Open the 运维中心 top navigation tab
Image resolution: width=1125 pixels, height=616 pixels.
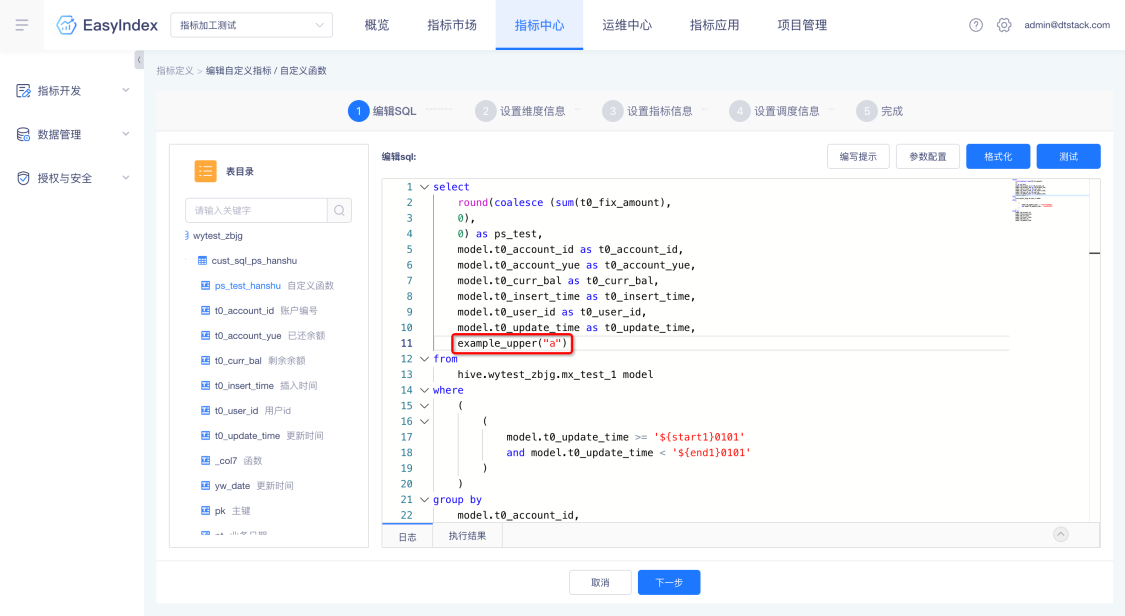point(627,25)
